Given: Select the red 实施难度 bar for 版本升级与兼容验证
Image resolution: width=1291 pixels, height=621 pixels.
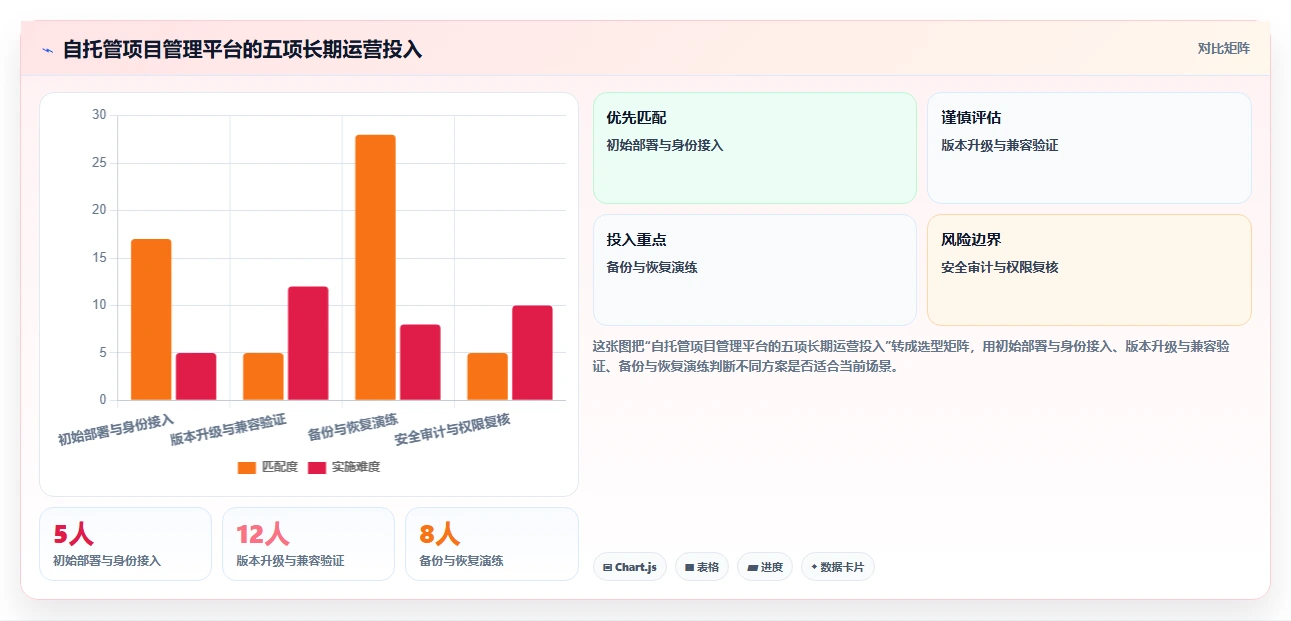Looking at the screenshot, I should pyautogui.click(x=308, y=344).
